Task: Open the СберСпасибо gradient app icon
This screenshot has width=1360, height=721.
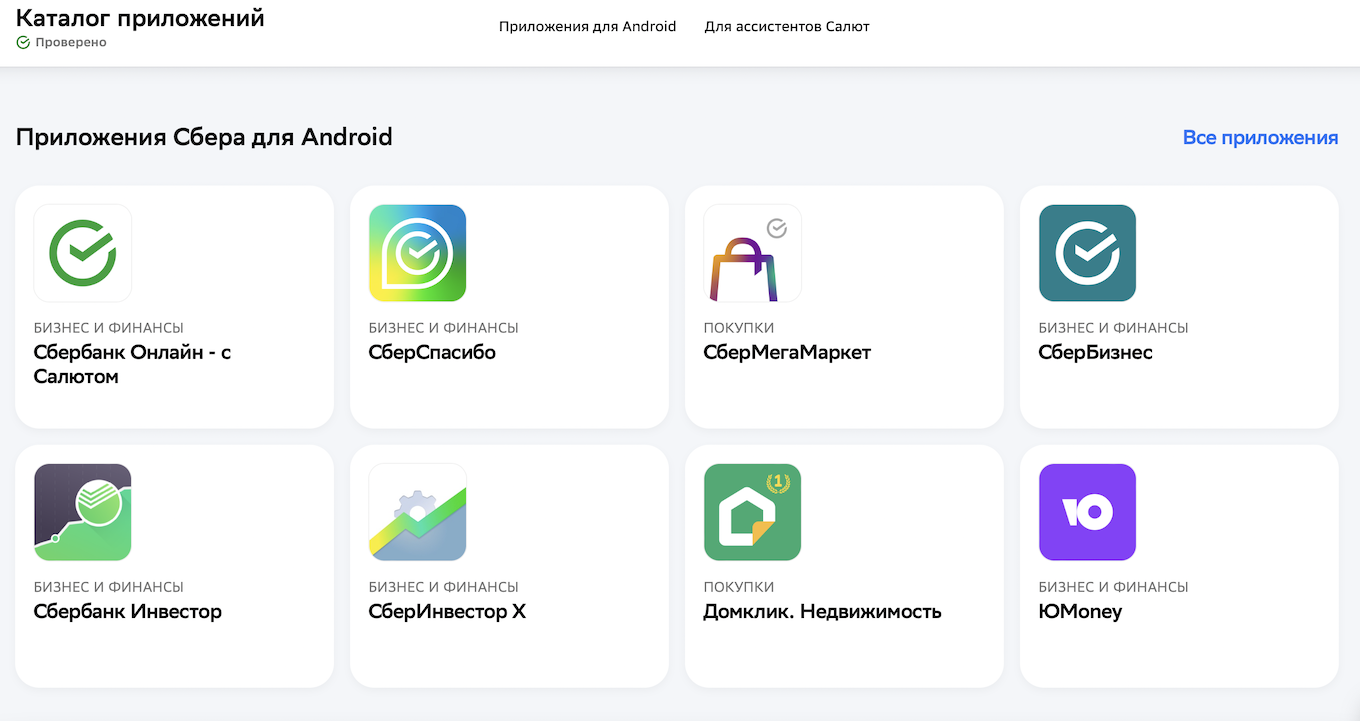Action: pyautogui.click(x=418, y=253)
